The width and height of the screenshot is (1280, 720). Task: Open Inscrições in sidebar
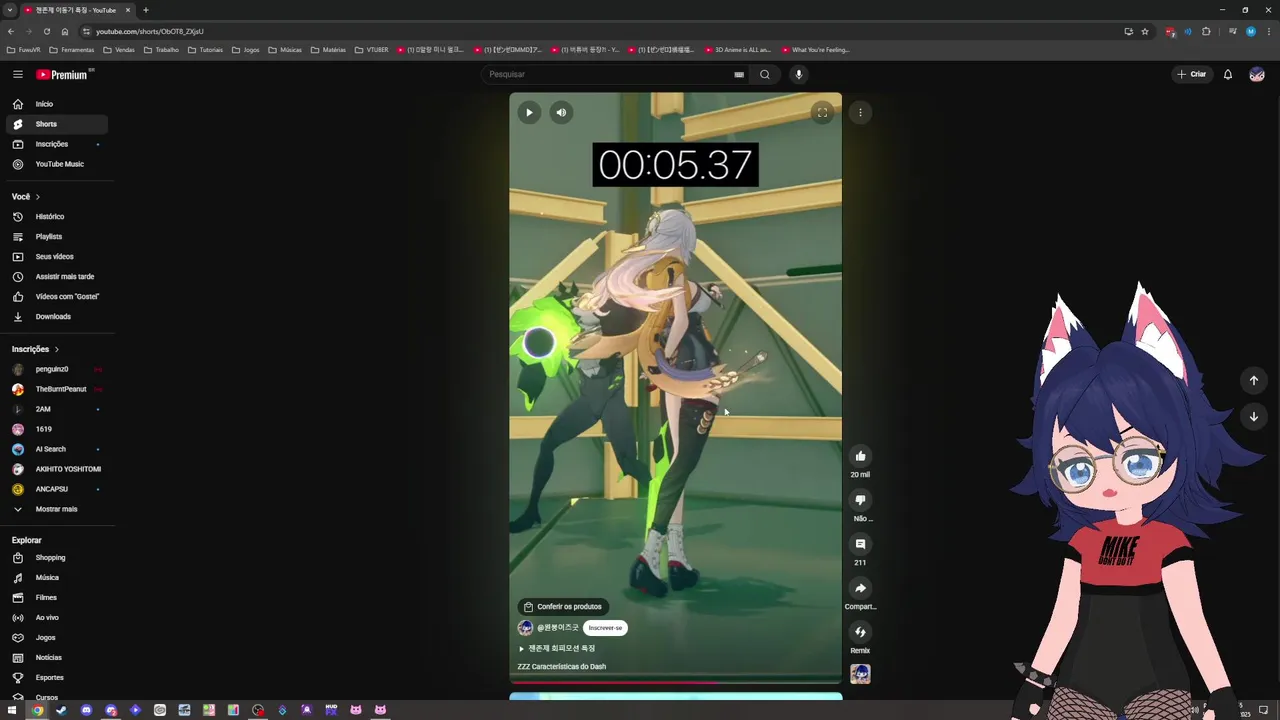pos(57,144)
